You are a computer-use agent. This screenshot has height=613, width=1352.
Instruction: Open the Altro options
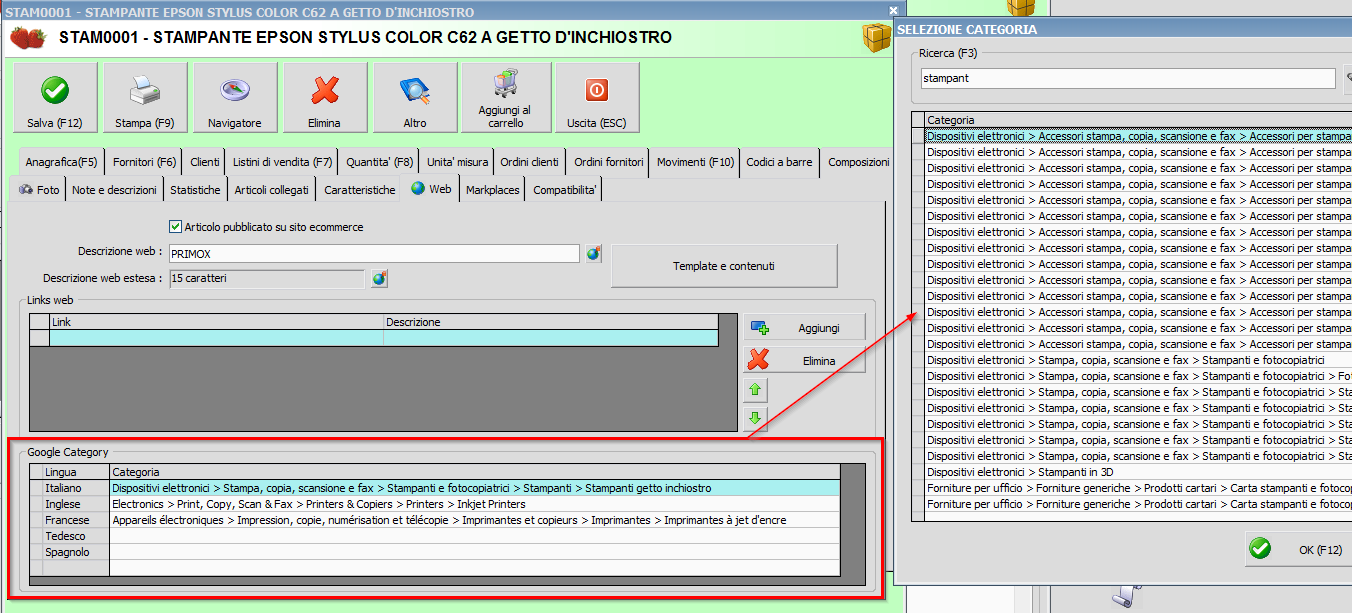(415, 97)
